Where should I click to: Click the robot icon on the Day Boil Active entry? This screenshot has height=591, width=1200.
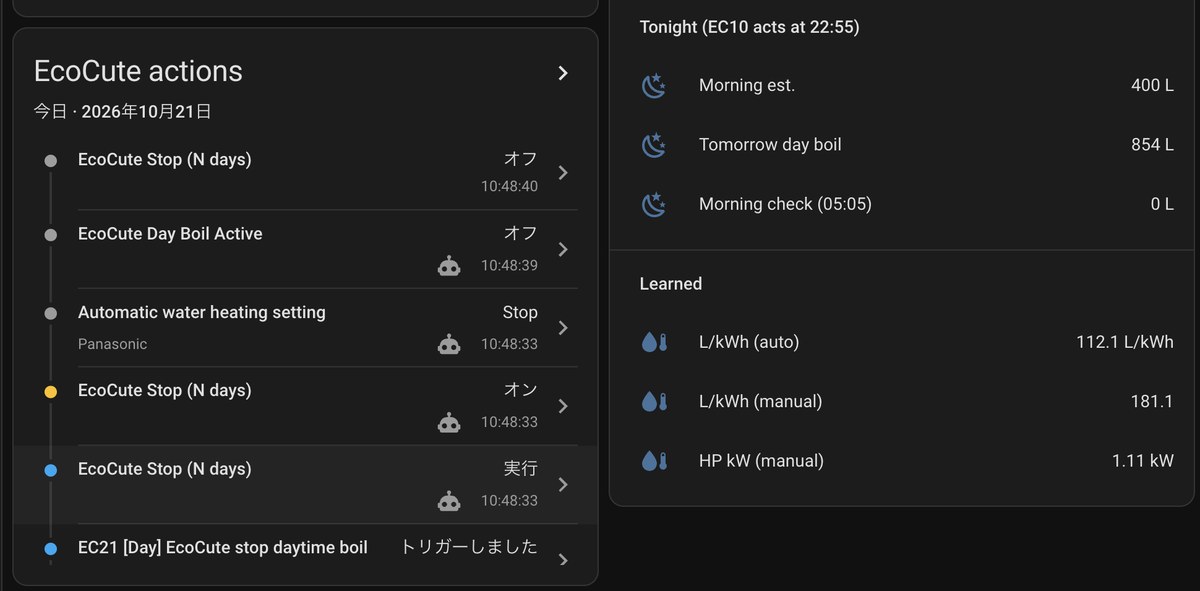point(449,265)
